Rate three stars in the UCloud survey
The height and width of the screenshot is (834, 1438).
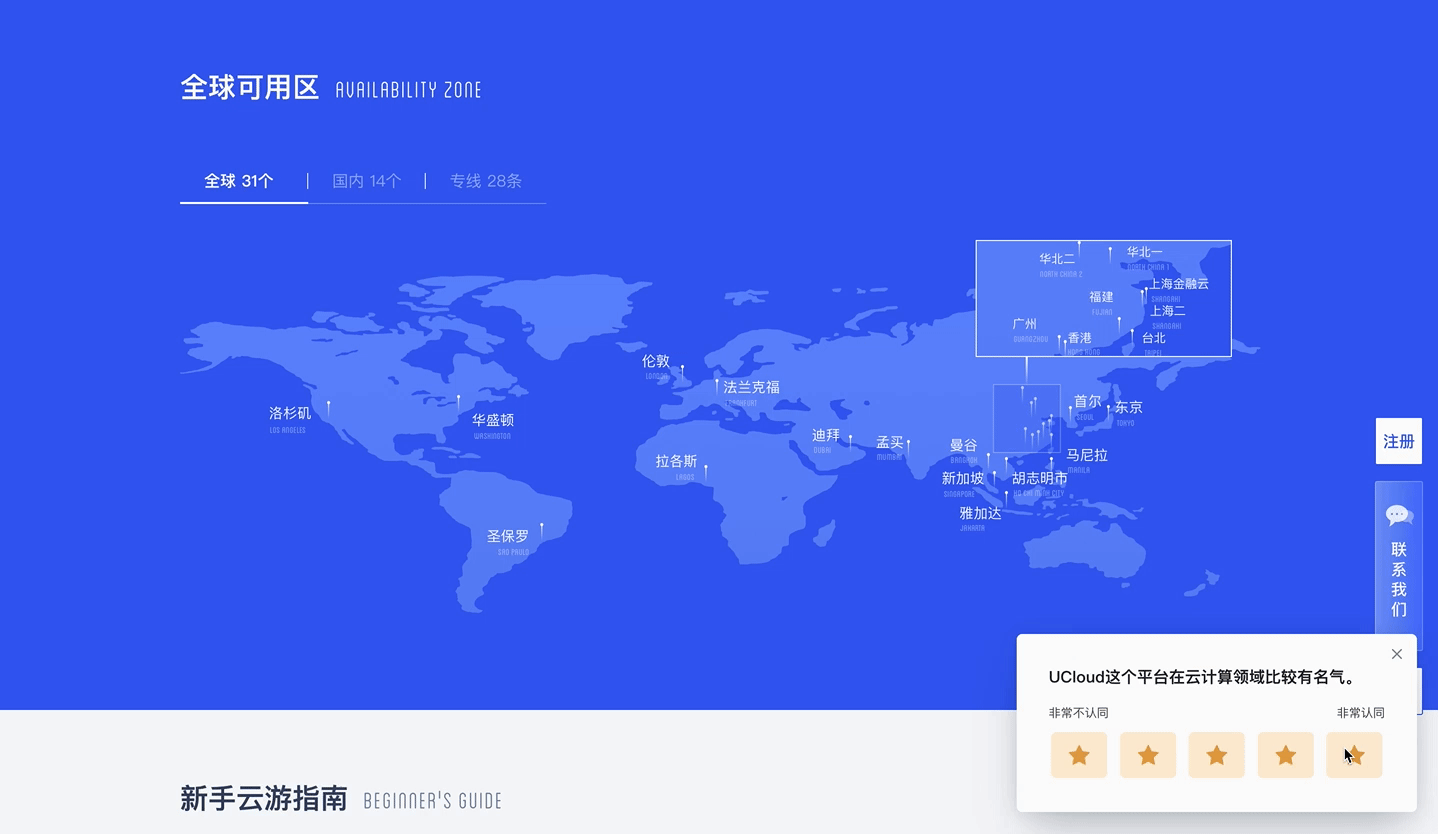tap(1216, 755)
